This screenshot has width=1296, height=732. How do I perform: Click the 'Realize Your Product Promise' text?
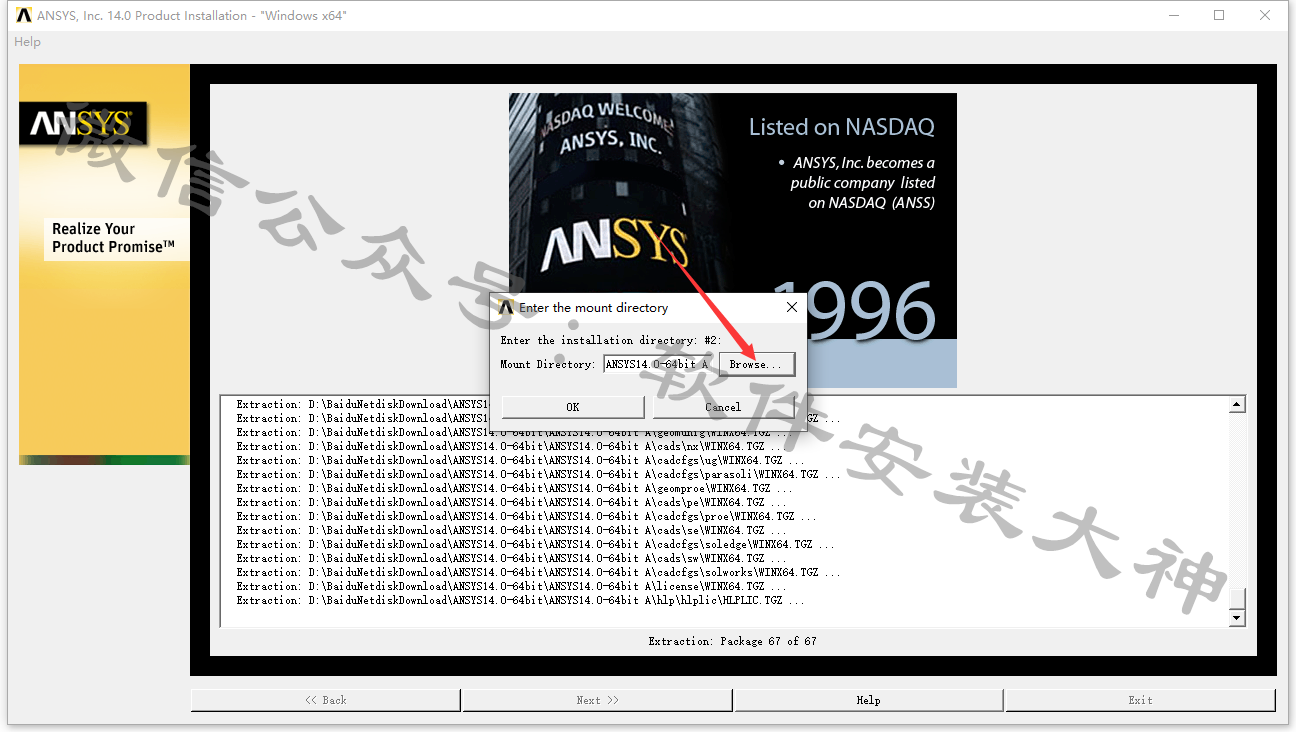[x=114, y=238]
